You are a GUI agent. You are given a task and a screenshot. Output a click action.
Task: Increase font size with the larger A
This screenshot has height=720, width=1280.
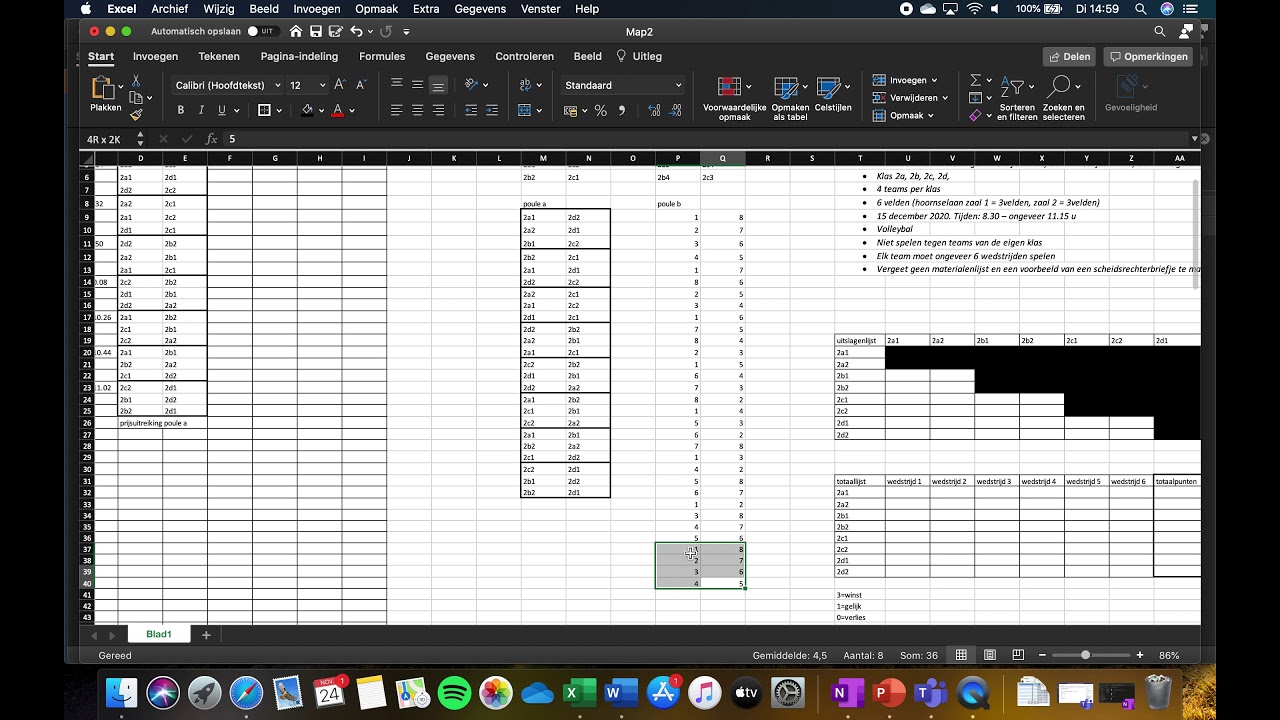point(340,85)
